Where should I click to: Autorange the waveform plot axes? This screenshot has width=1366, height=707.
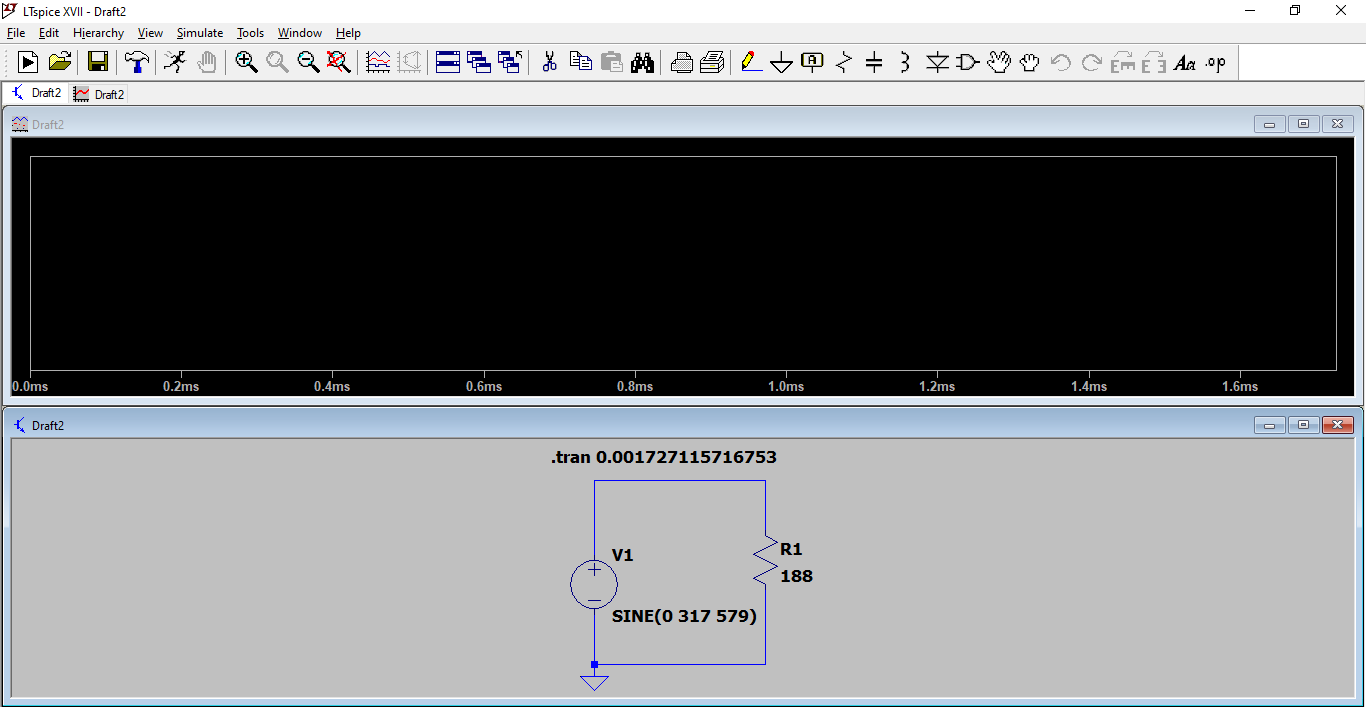click(x=378, y=62)
